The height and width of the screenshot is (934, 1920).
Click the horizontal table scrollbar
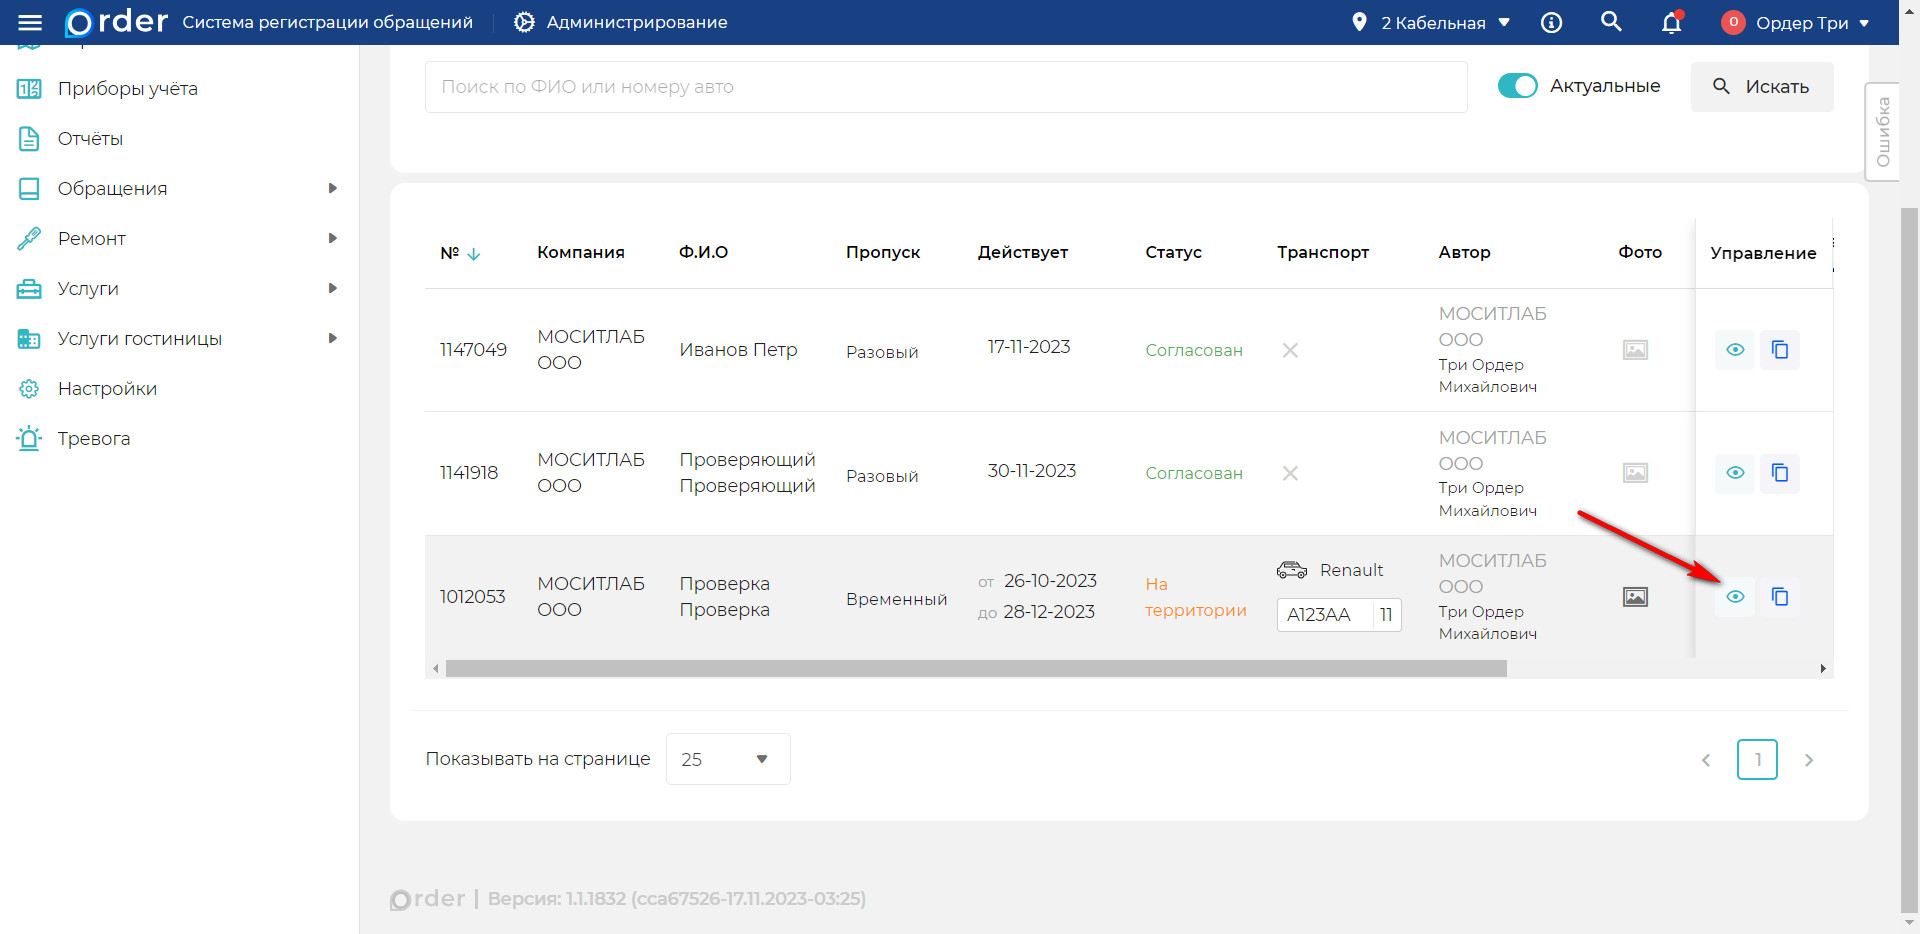(x=975, y=668)
